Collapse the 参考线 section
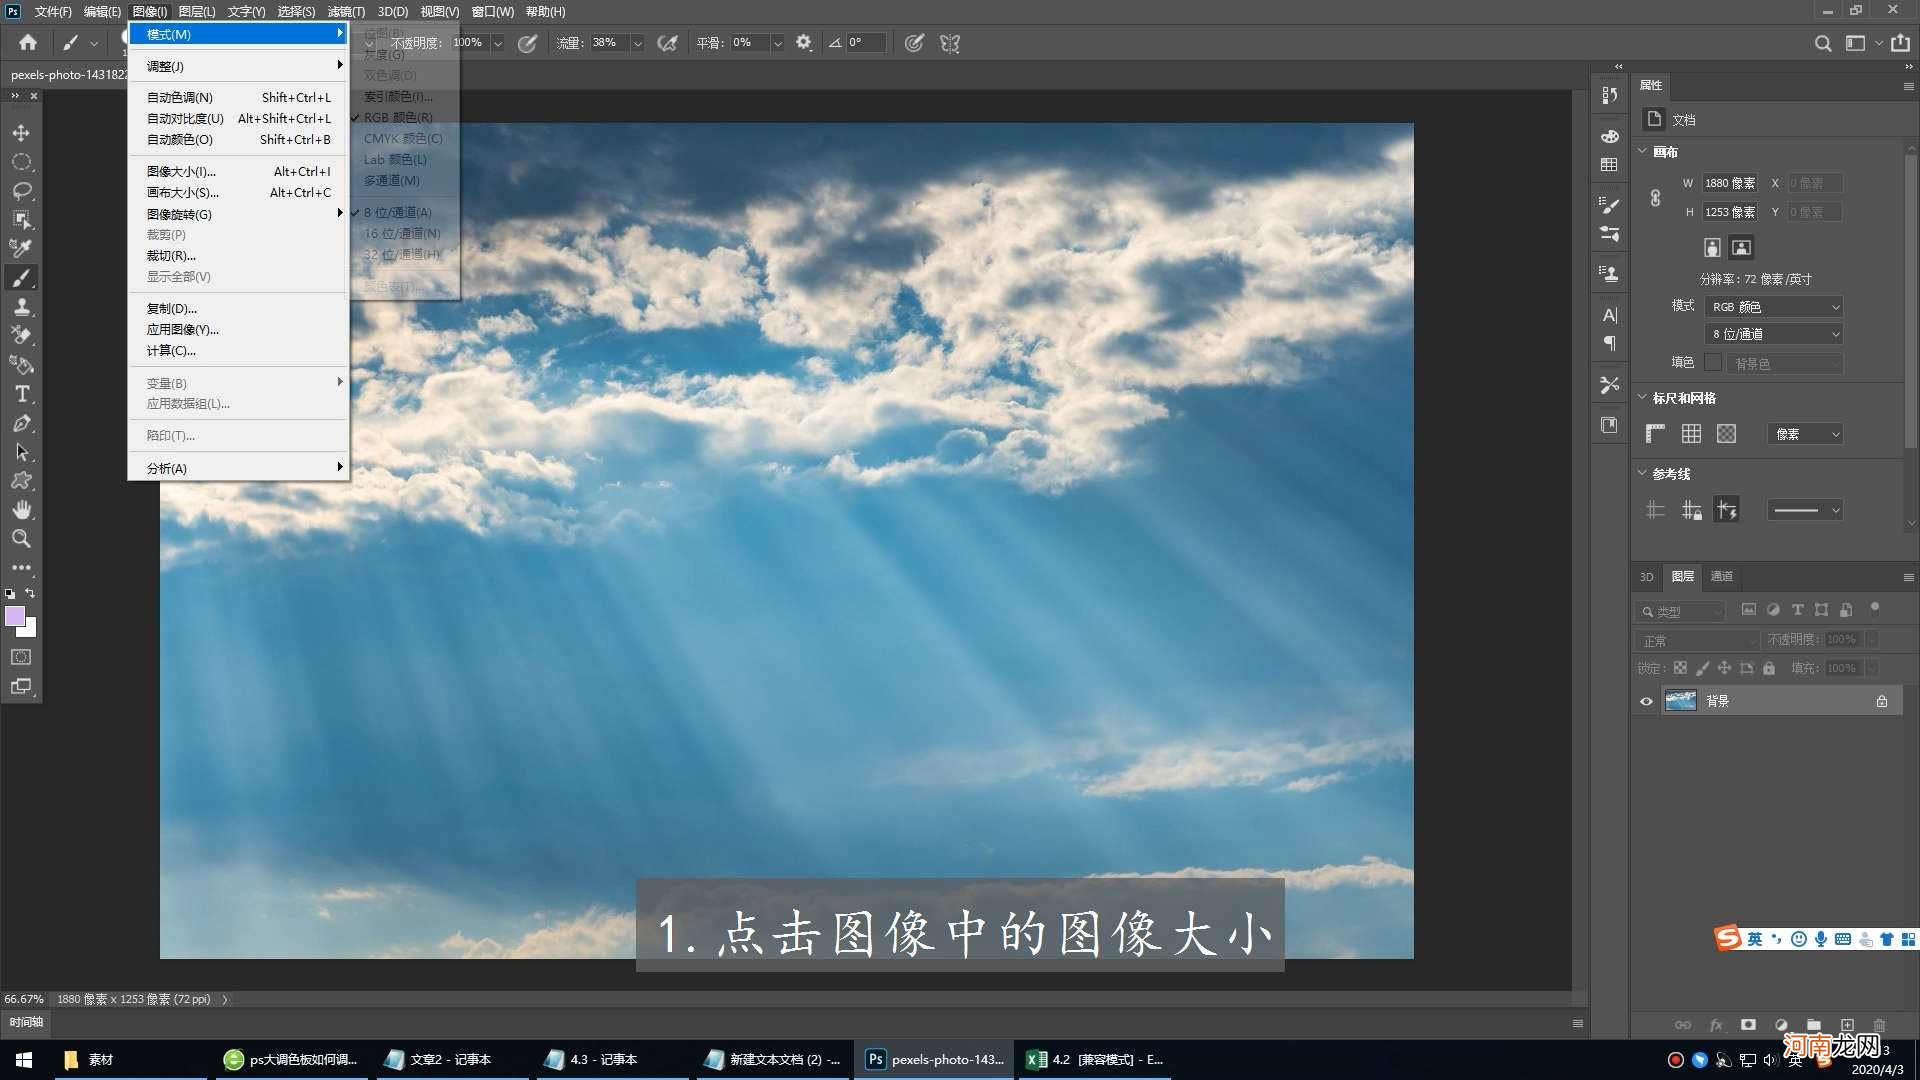1920x1080 pixels. point(1642,473)
